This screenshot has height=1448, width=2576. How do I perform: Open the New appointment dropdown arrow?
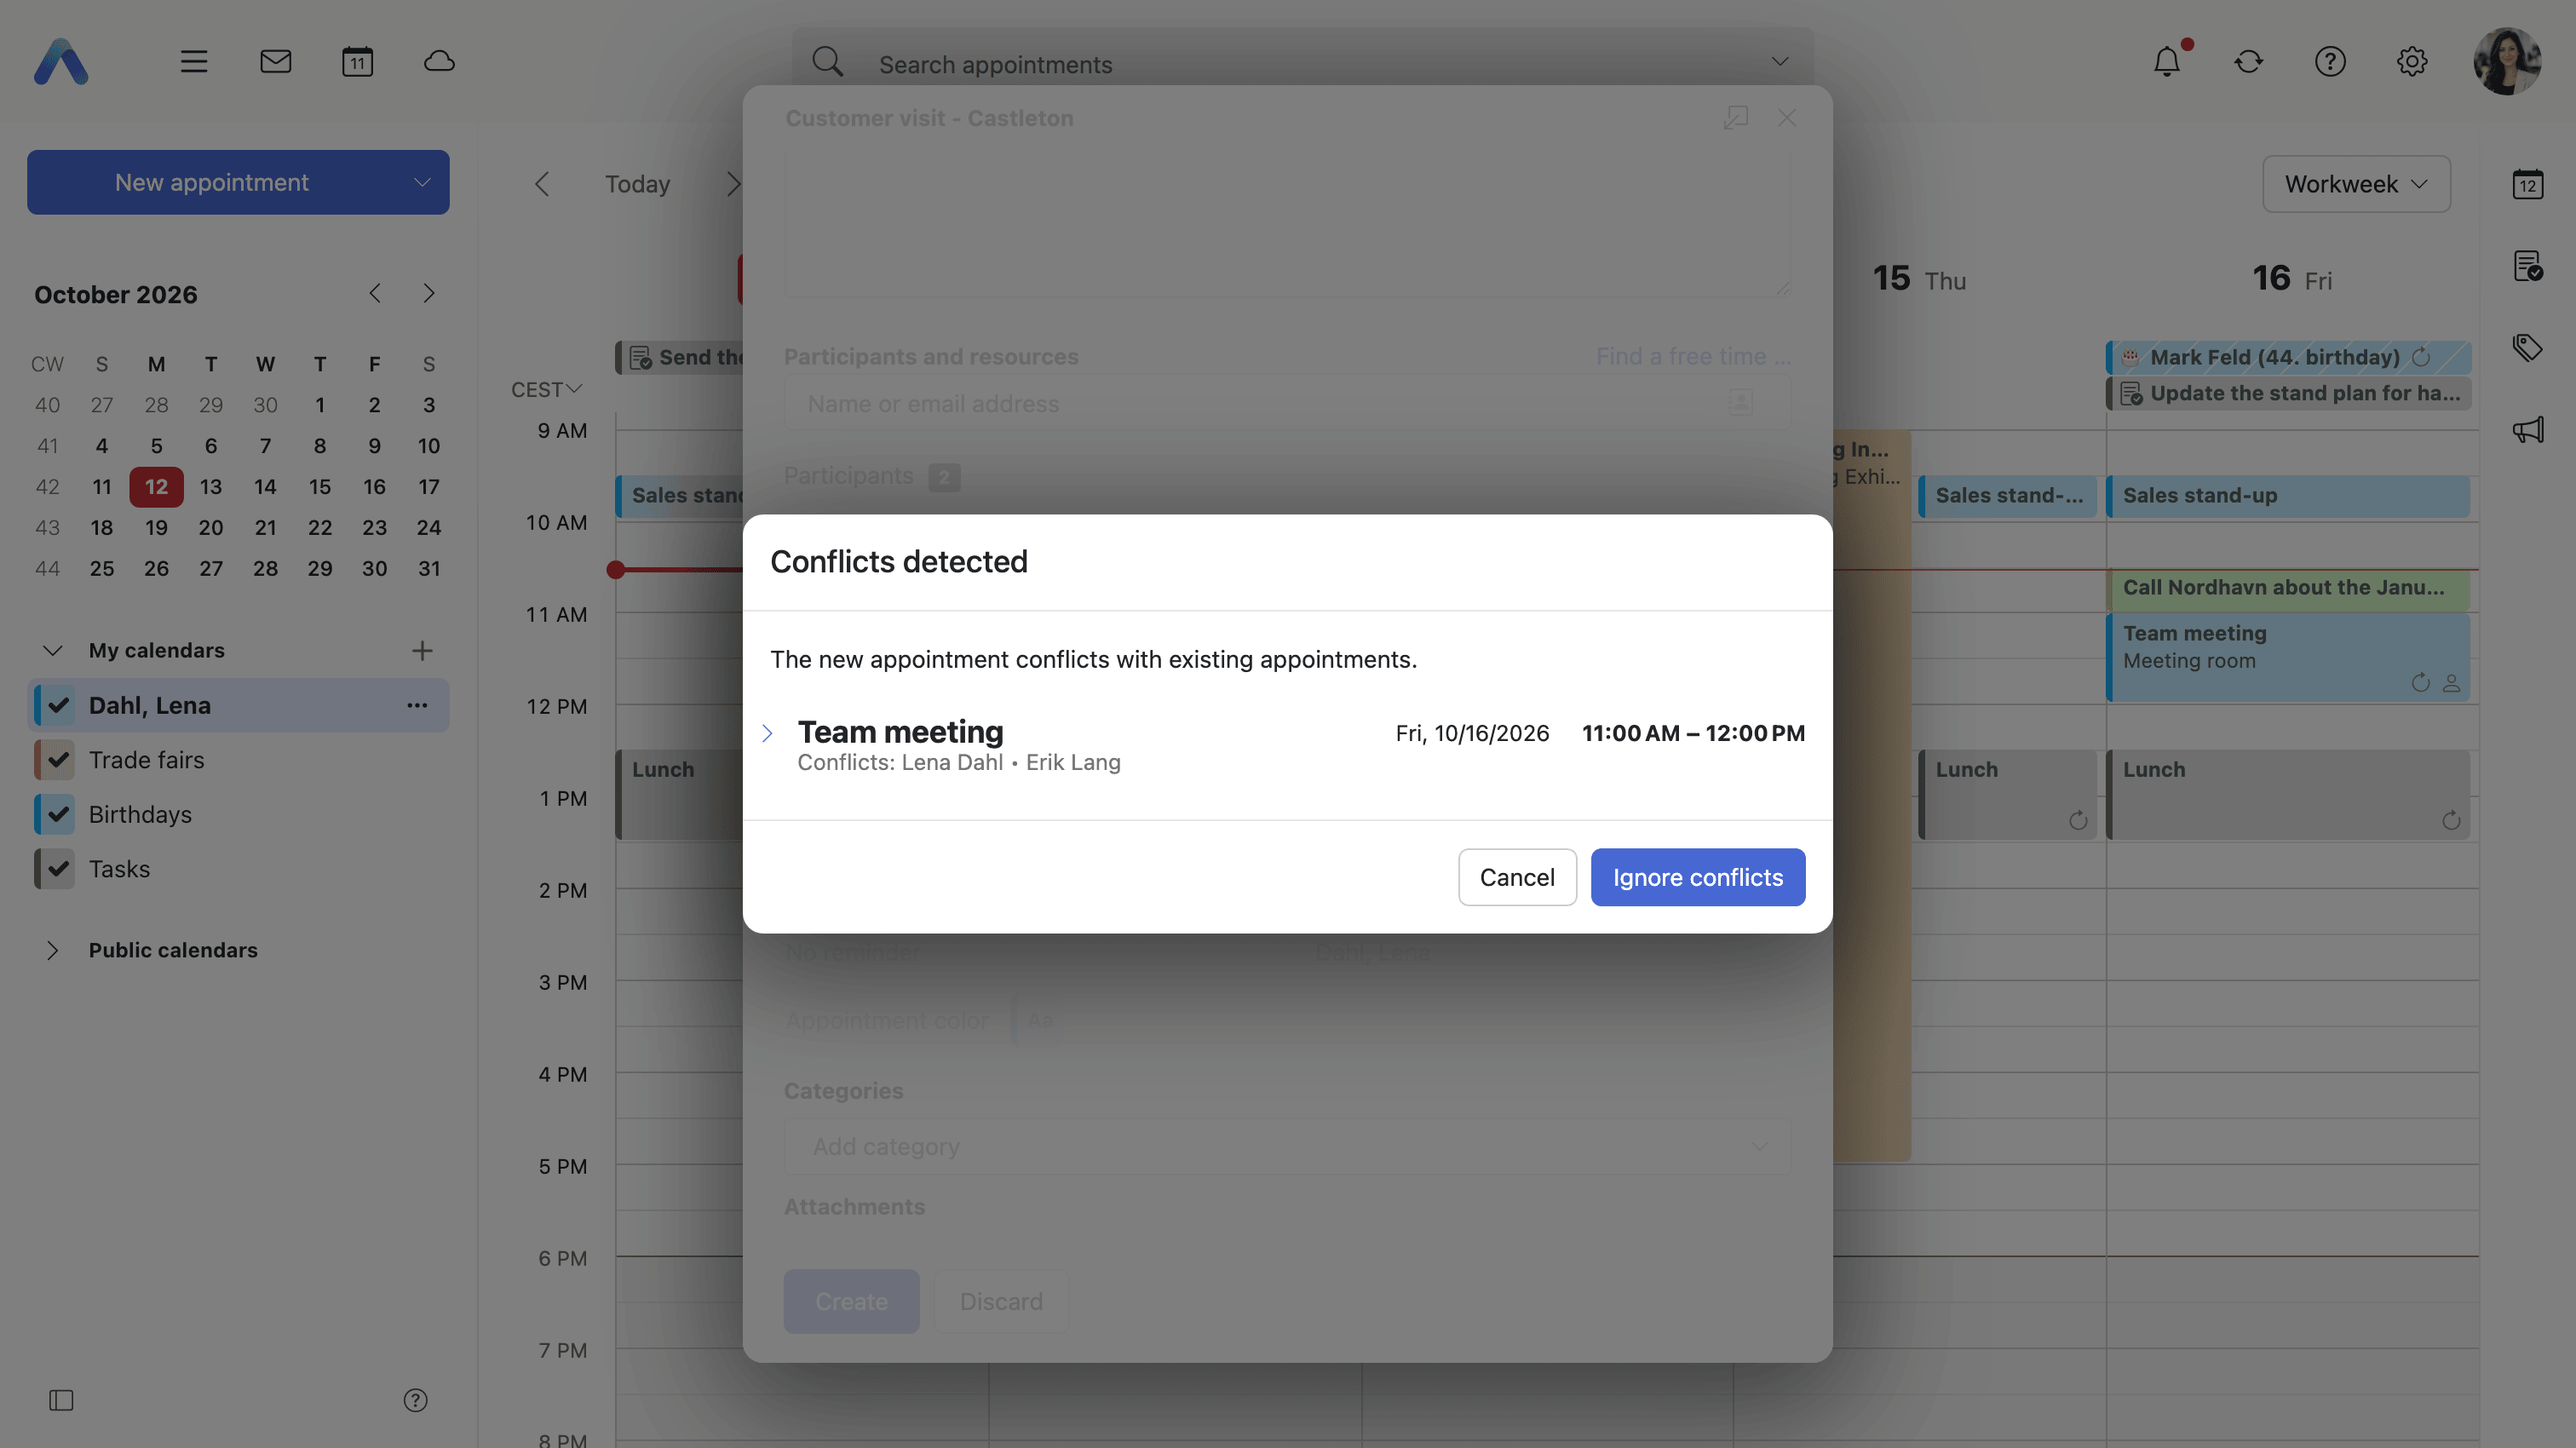[x=422, y=183]
